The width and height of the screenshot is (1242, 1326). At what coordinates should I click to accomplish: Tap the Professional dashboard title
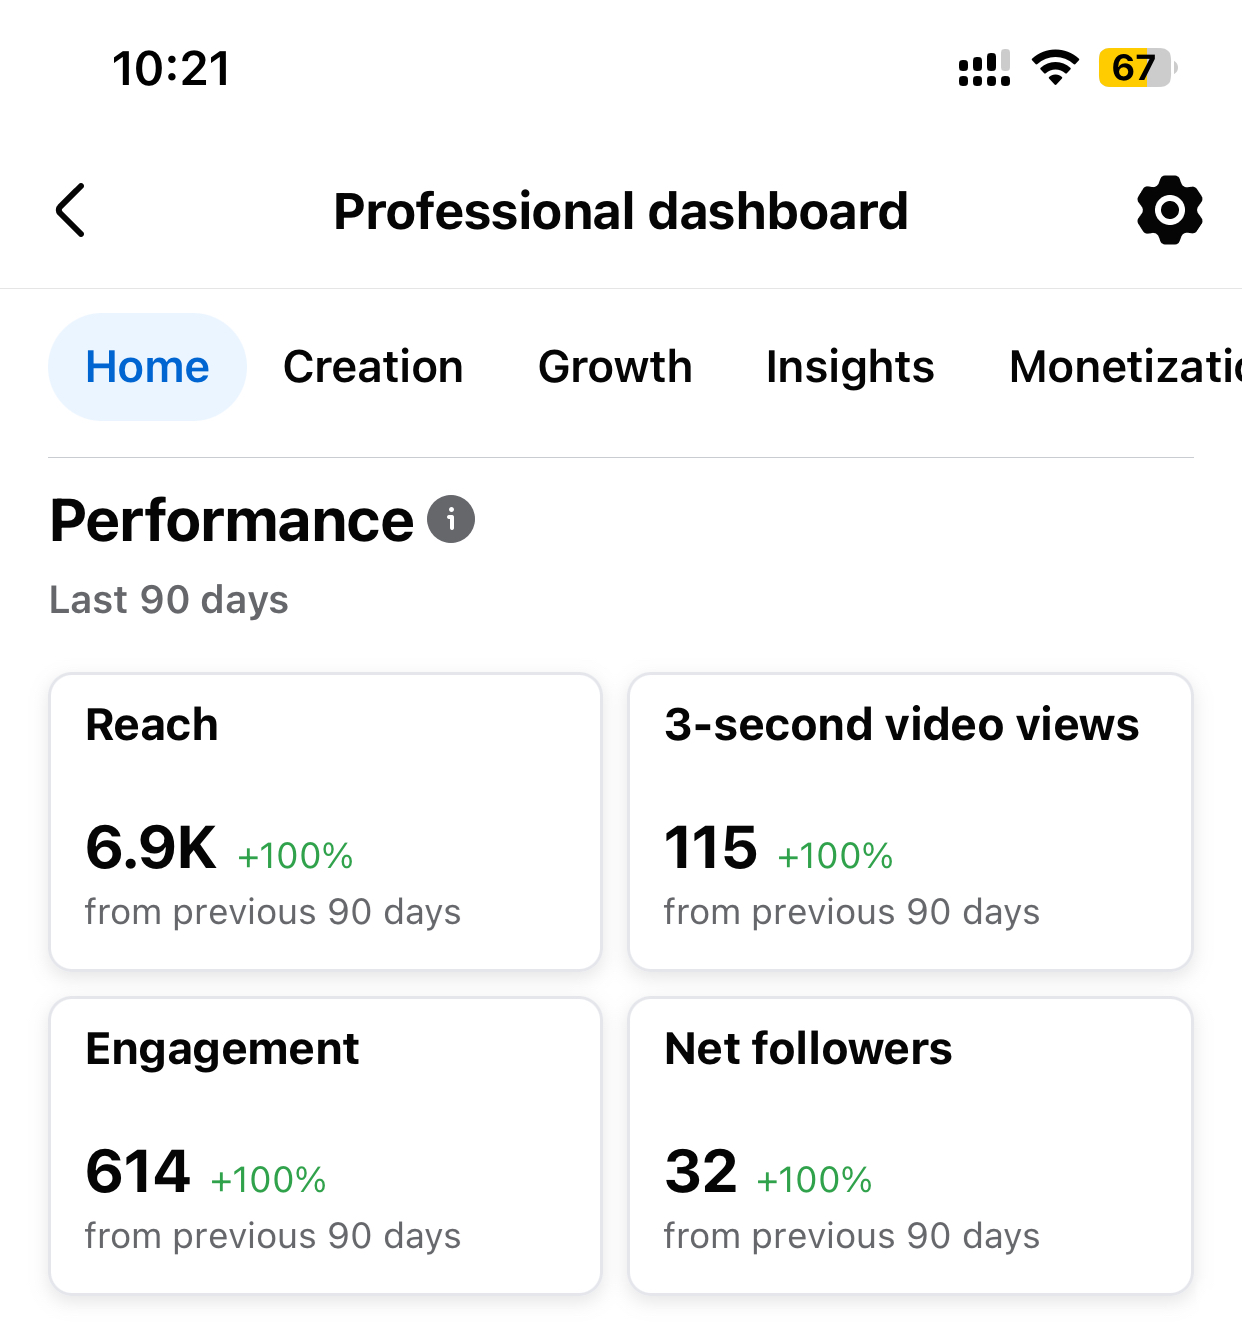point(620,212)
